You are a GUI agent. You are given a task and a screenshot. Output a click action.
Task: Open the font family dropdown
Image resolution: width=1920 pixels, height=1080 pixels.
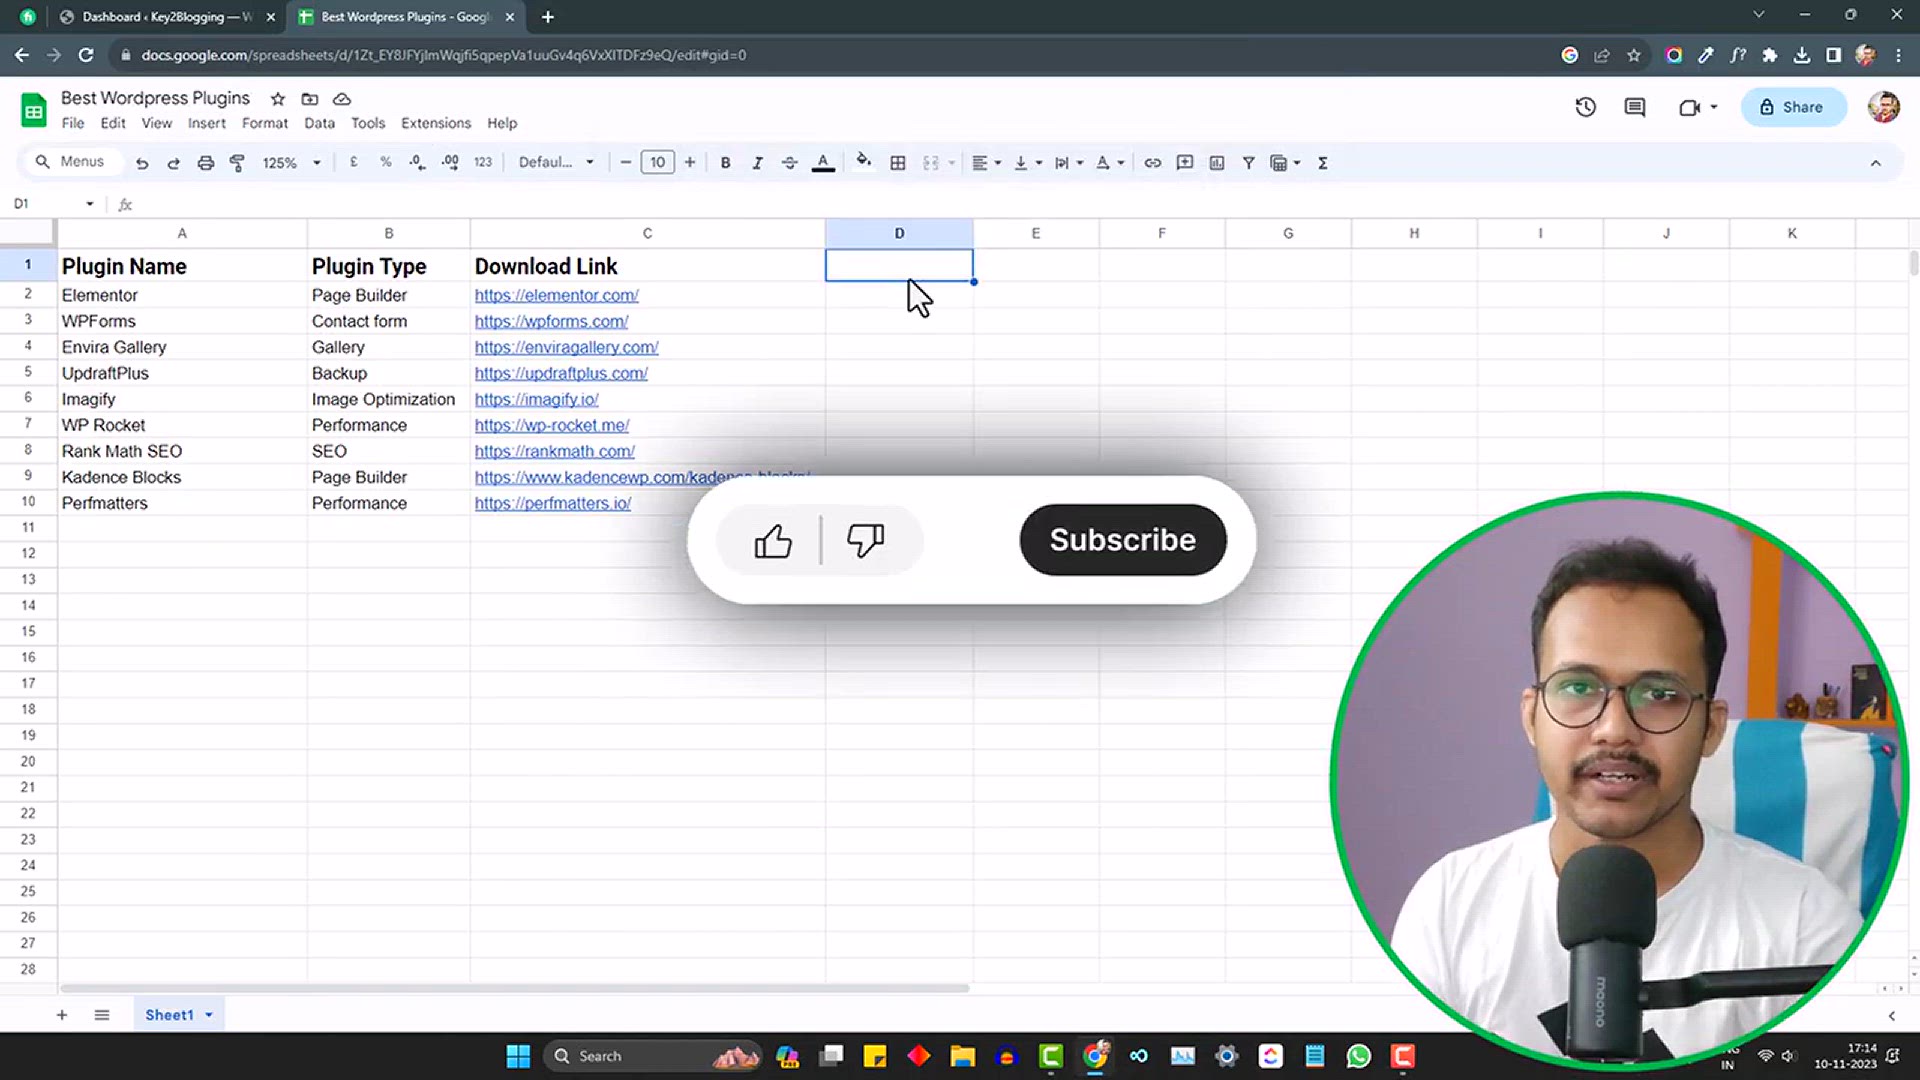[x=556, y=162]
